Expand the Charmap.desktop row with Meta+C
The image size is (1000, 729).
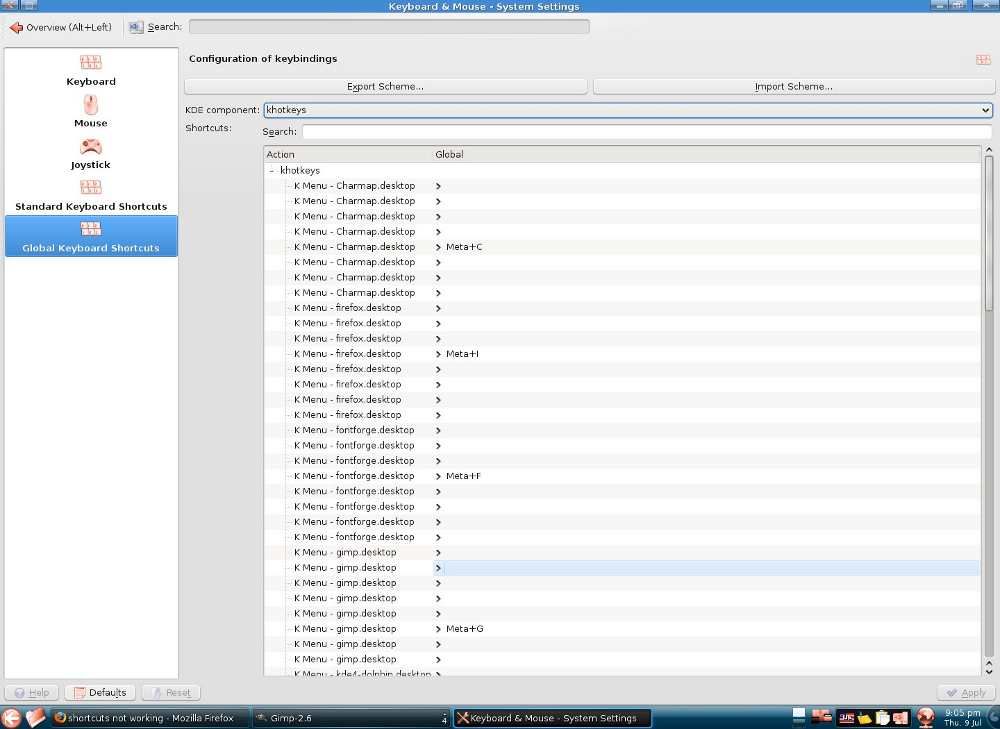coord(438,247)
